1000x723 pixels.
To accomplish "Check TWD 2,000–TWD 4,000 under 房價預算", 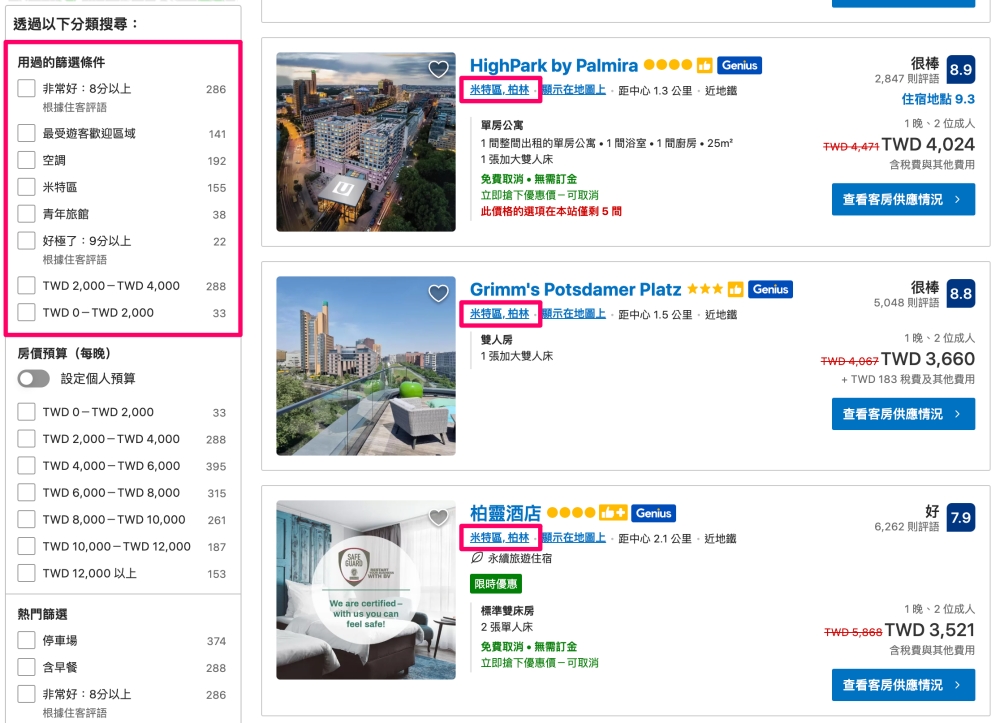I will pos(26,439).
